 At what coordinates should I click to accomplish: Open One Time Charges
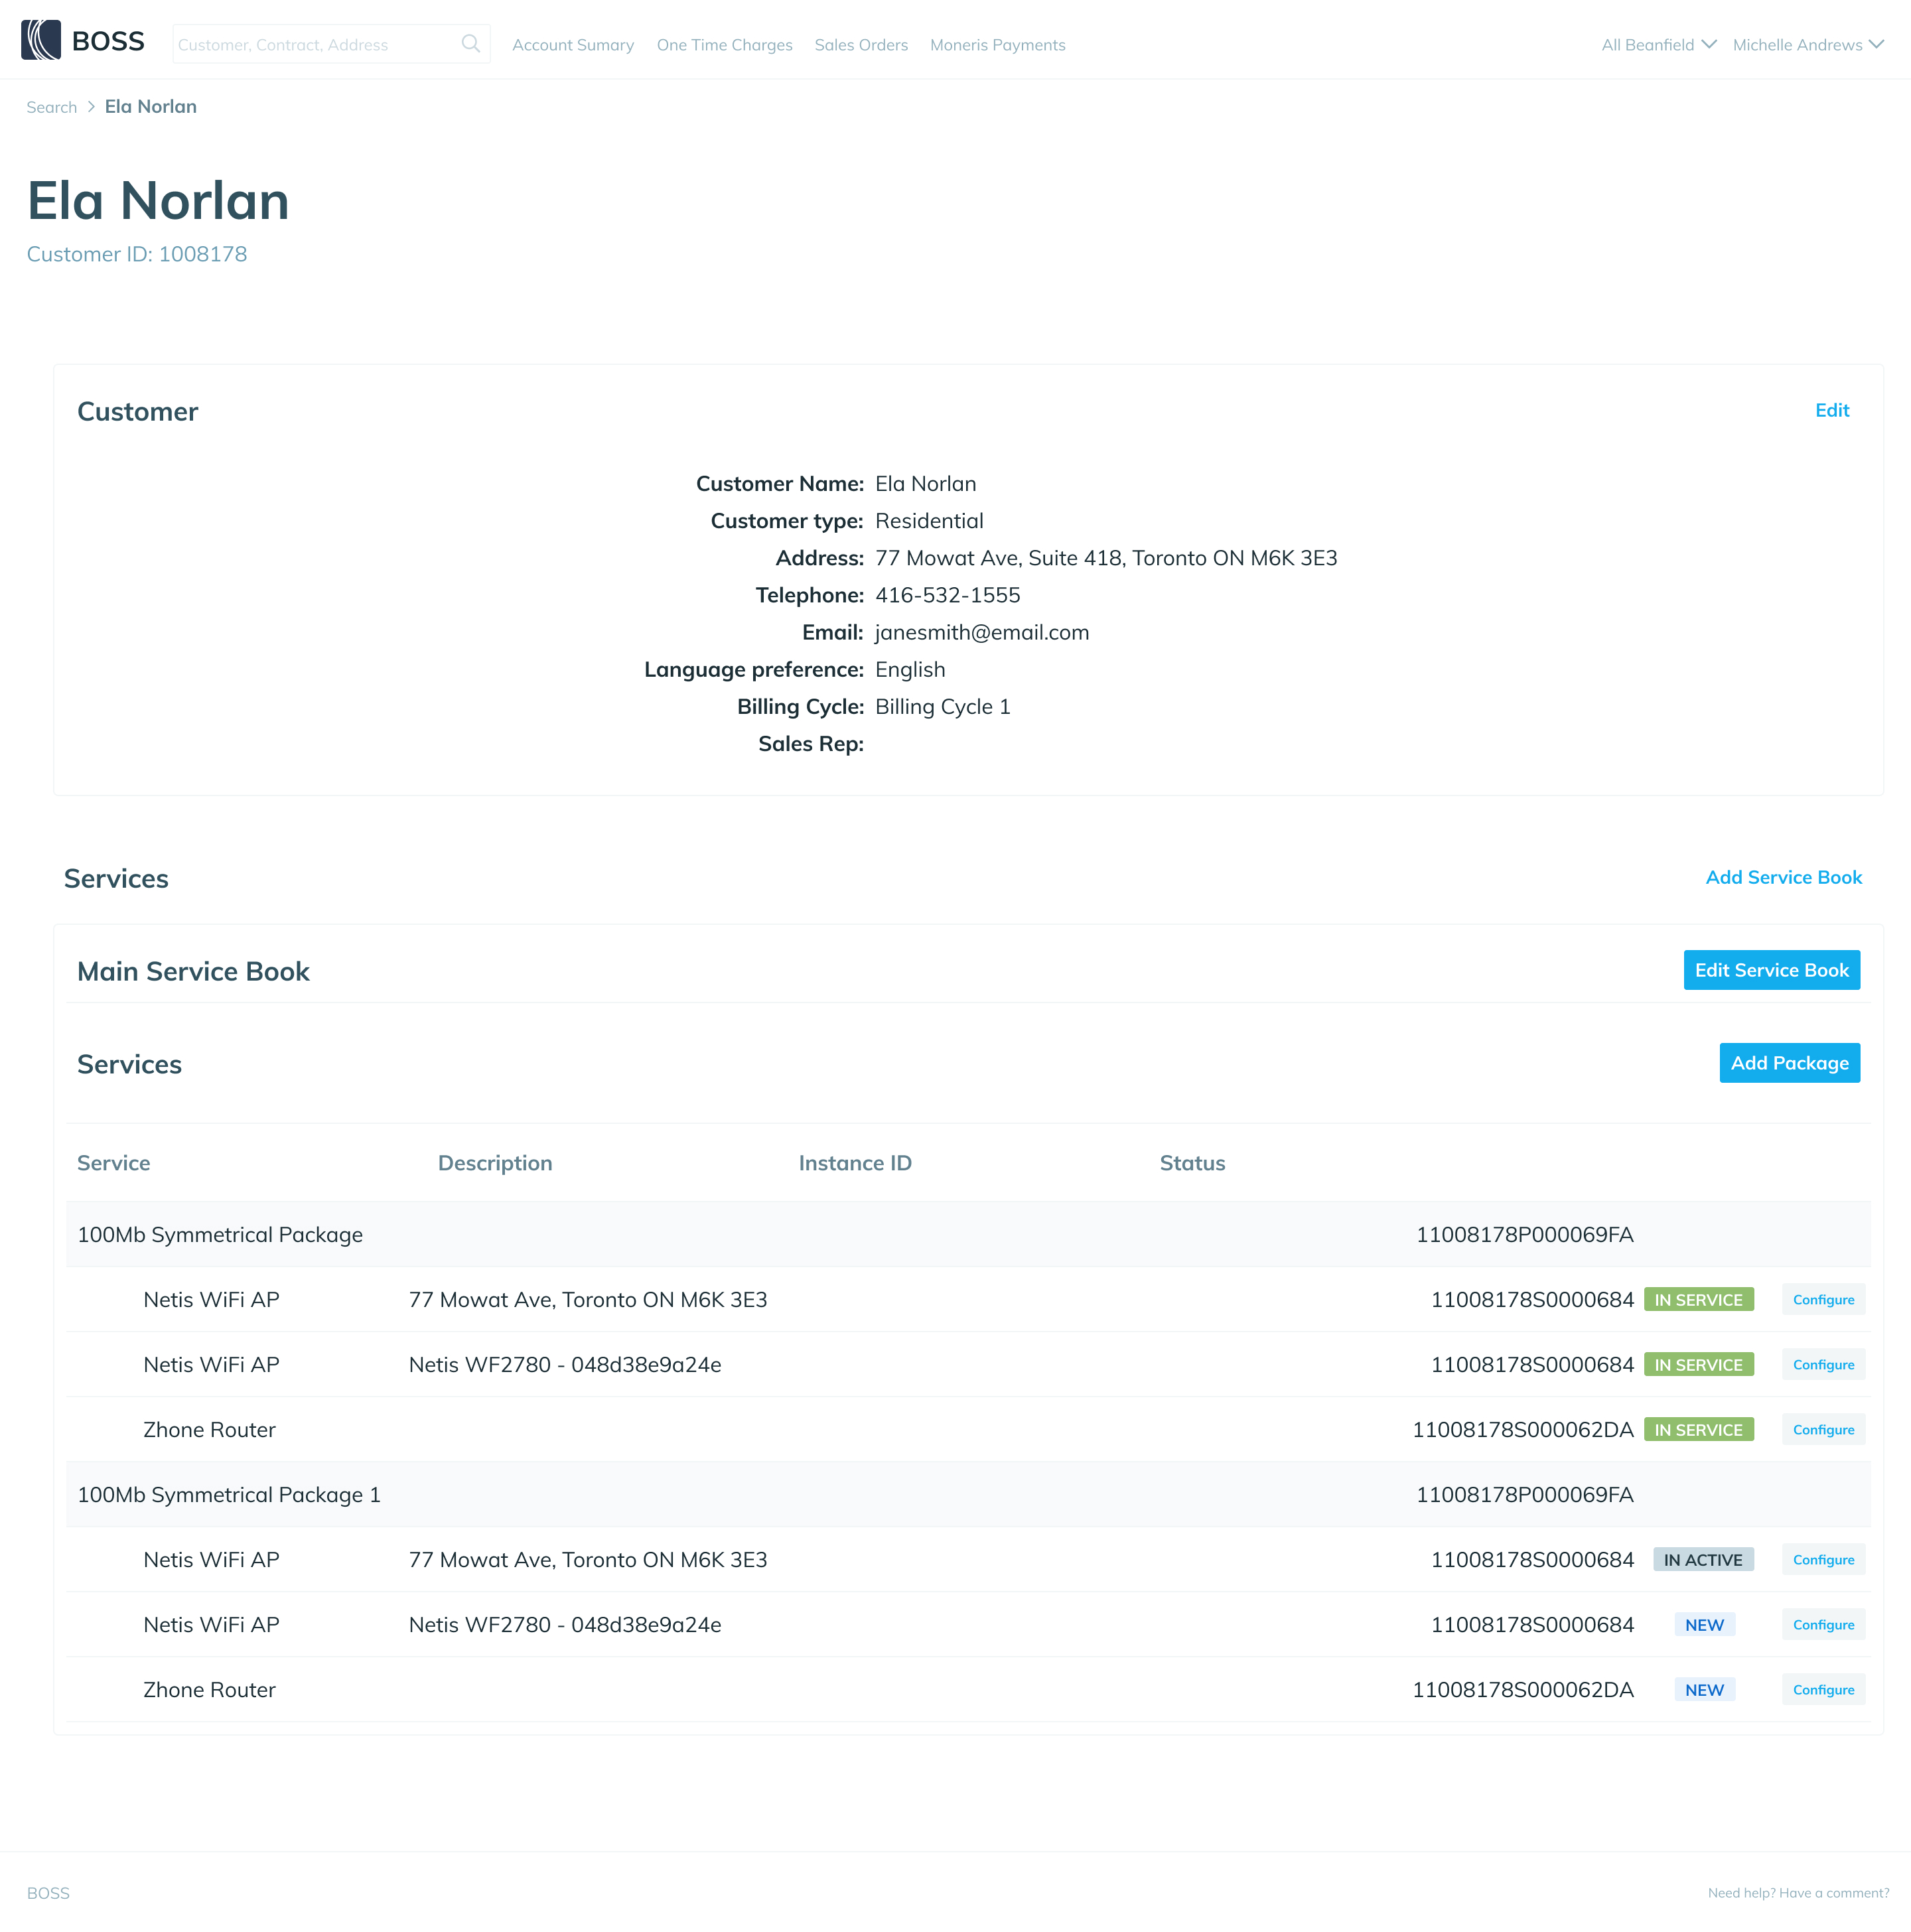[724, 45]
